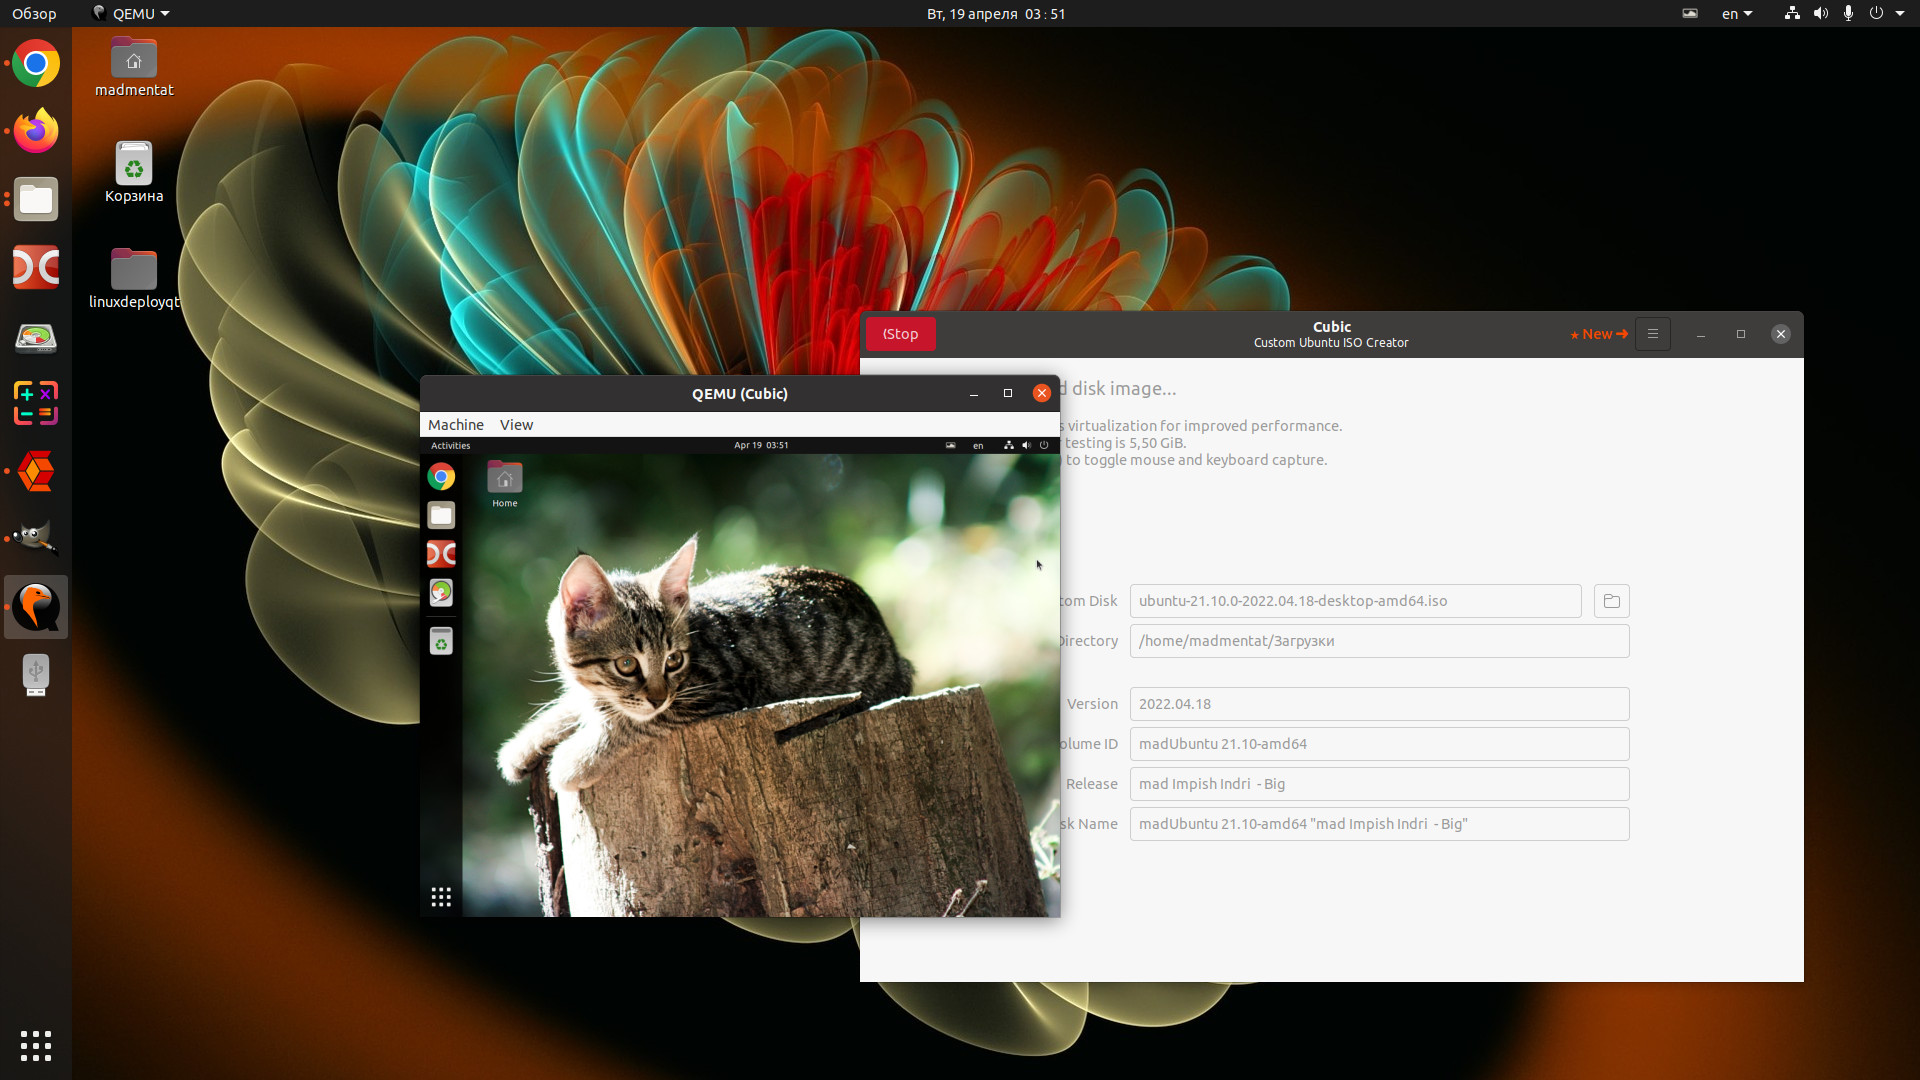Show applications grid inside QEMU guest
The width and height of the screenshot is (1920, 1080).
[x=441, y=897]
